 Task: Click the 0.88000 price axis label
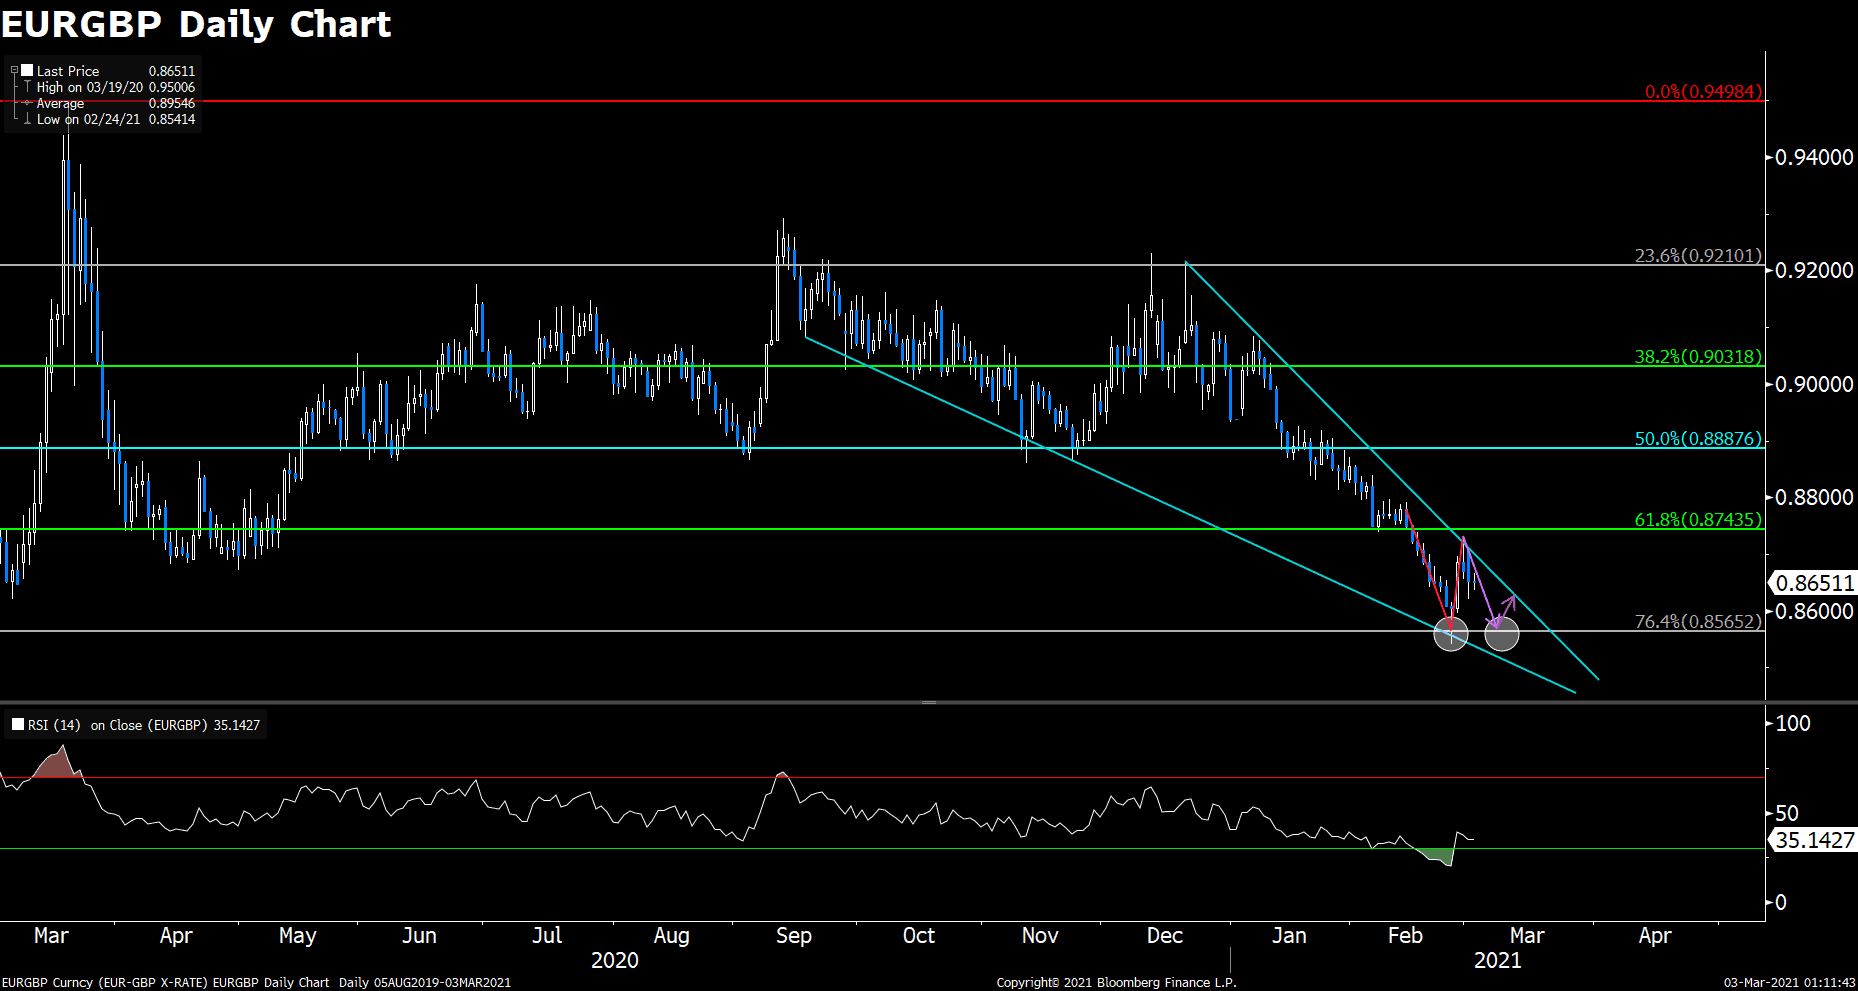point(1814,497)
